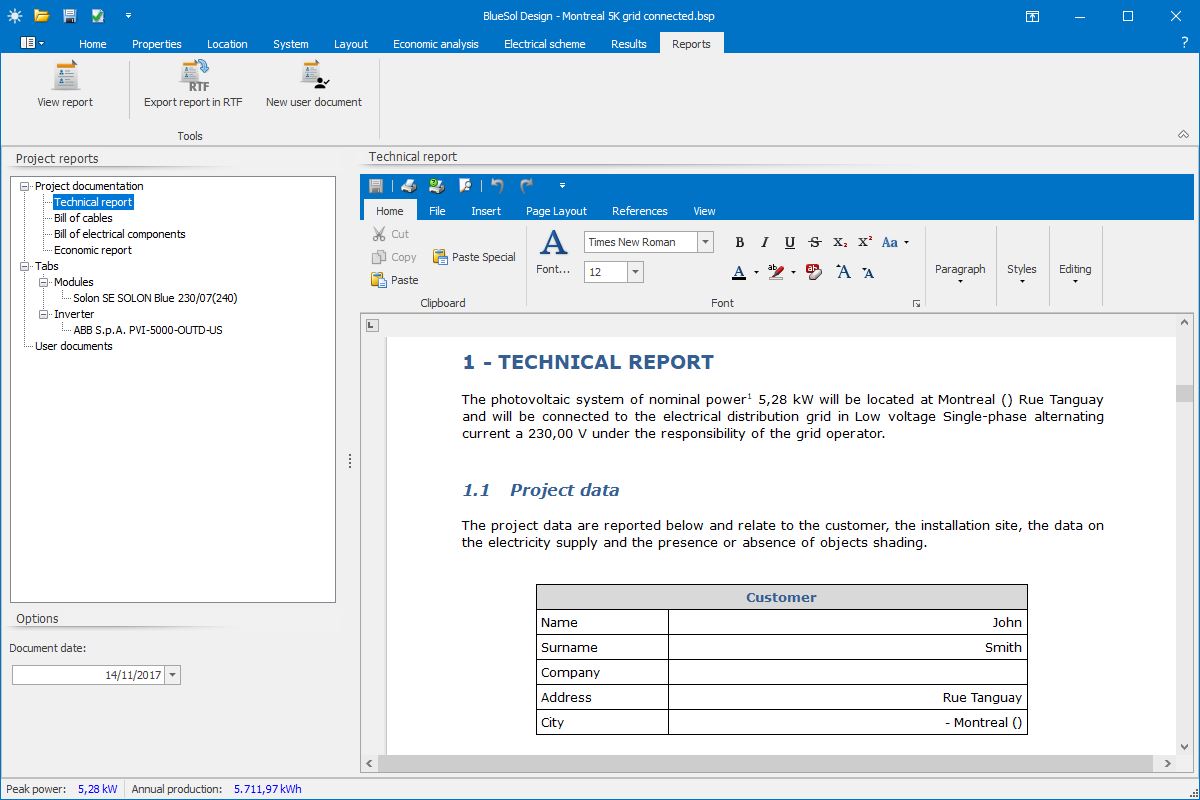The width and height of the screenshot is (1200, 800).
Task: Clear formatting with eraser icon
Action: click(x=814, y=272)
